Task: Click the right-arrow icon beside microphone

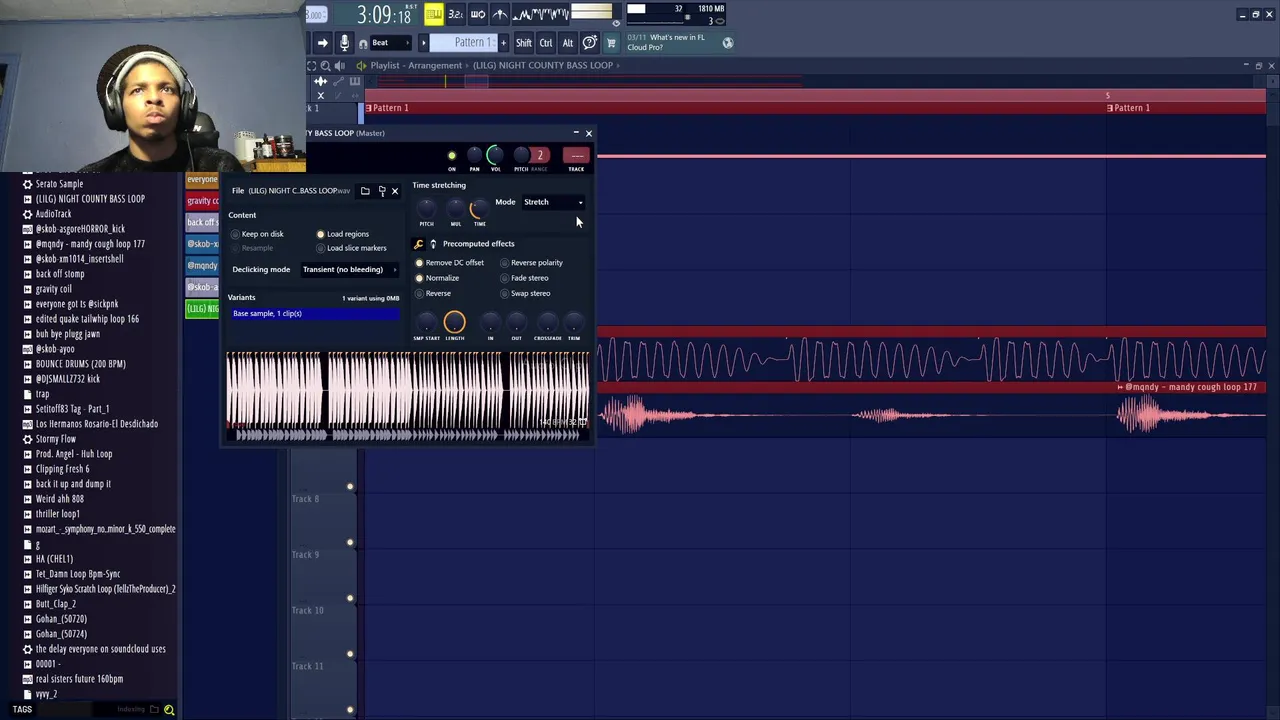Action: tap(322, 43)
